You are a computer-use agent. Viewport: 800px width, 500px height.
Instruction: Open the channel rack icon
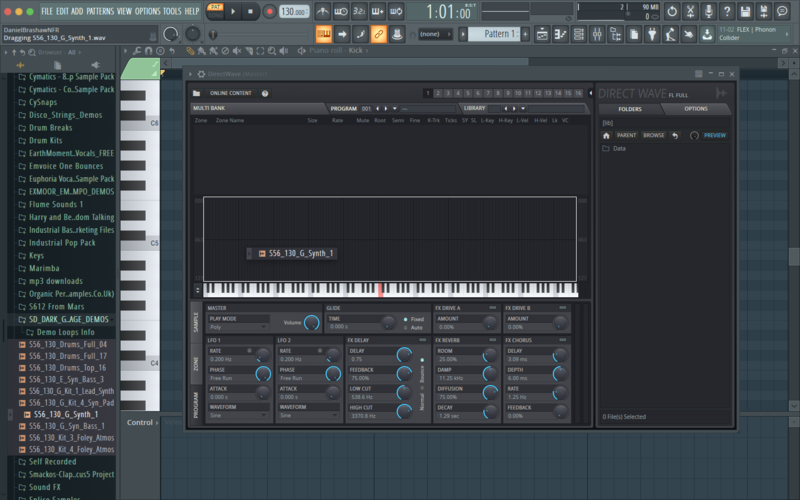[579, 34]
